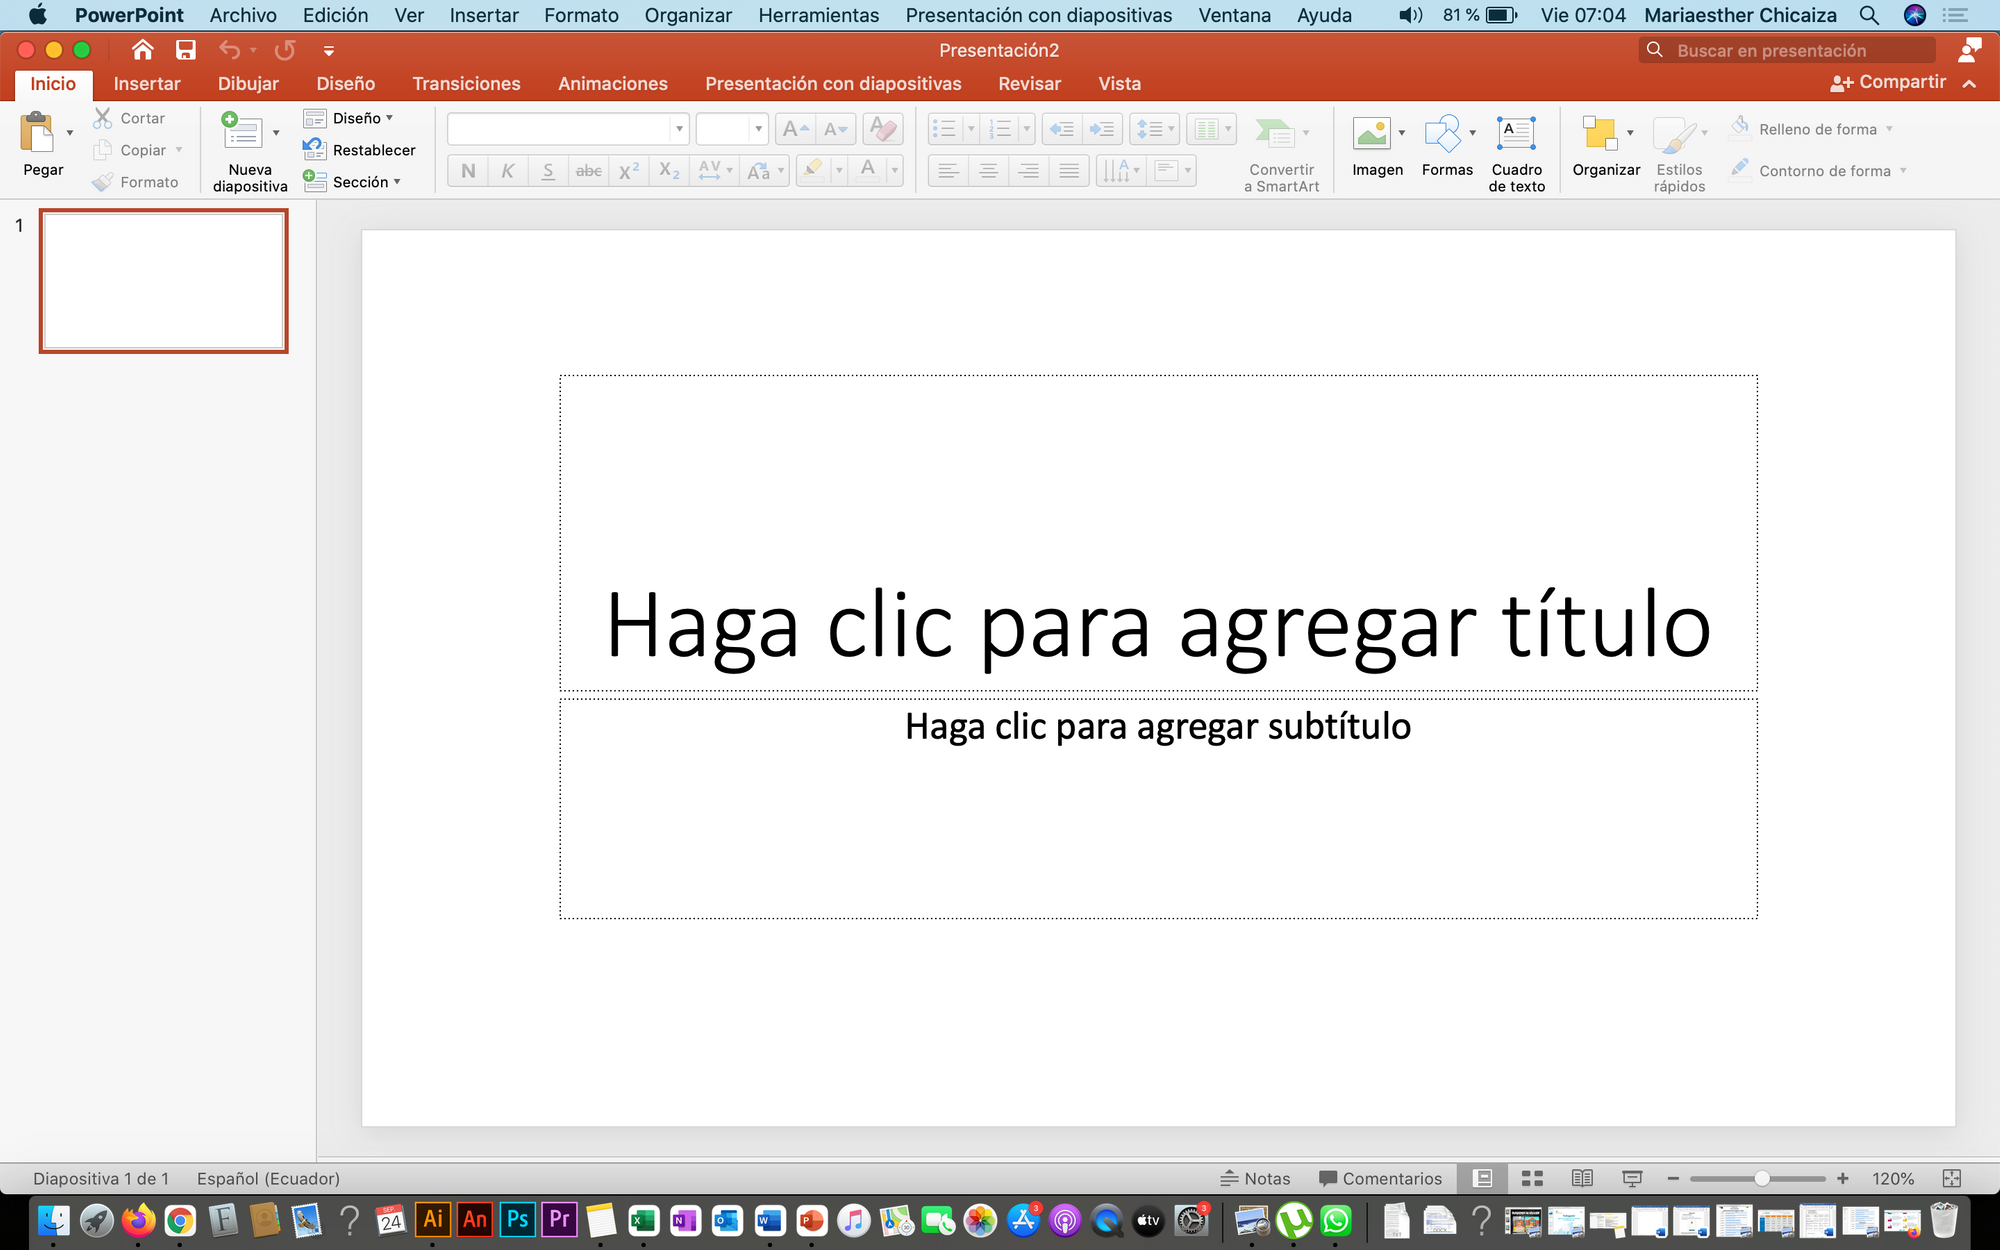Open the font name dropdown
The image size is (2000, 1250).
pyautogui.click(x=680, y=128)
